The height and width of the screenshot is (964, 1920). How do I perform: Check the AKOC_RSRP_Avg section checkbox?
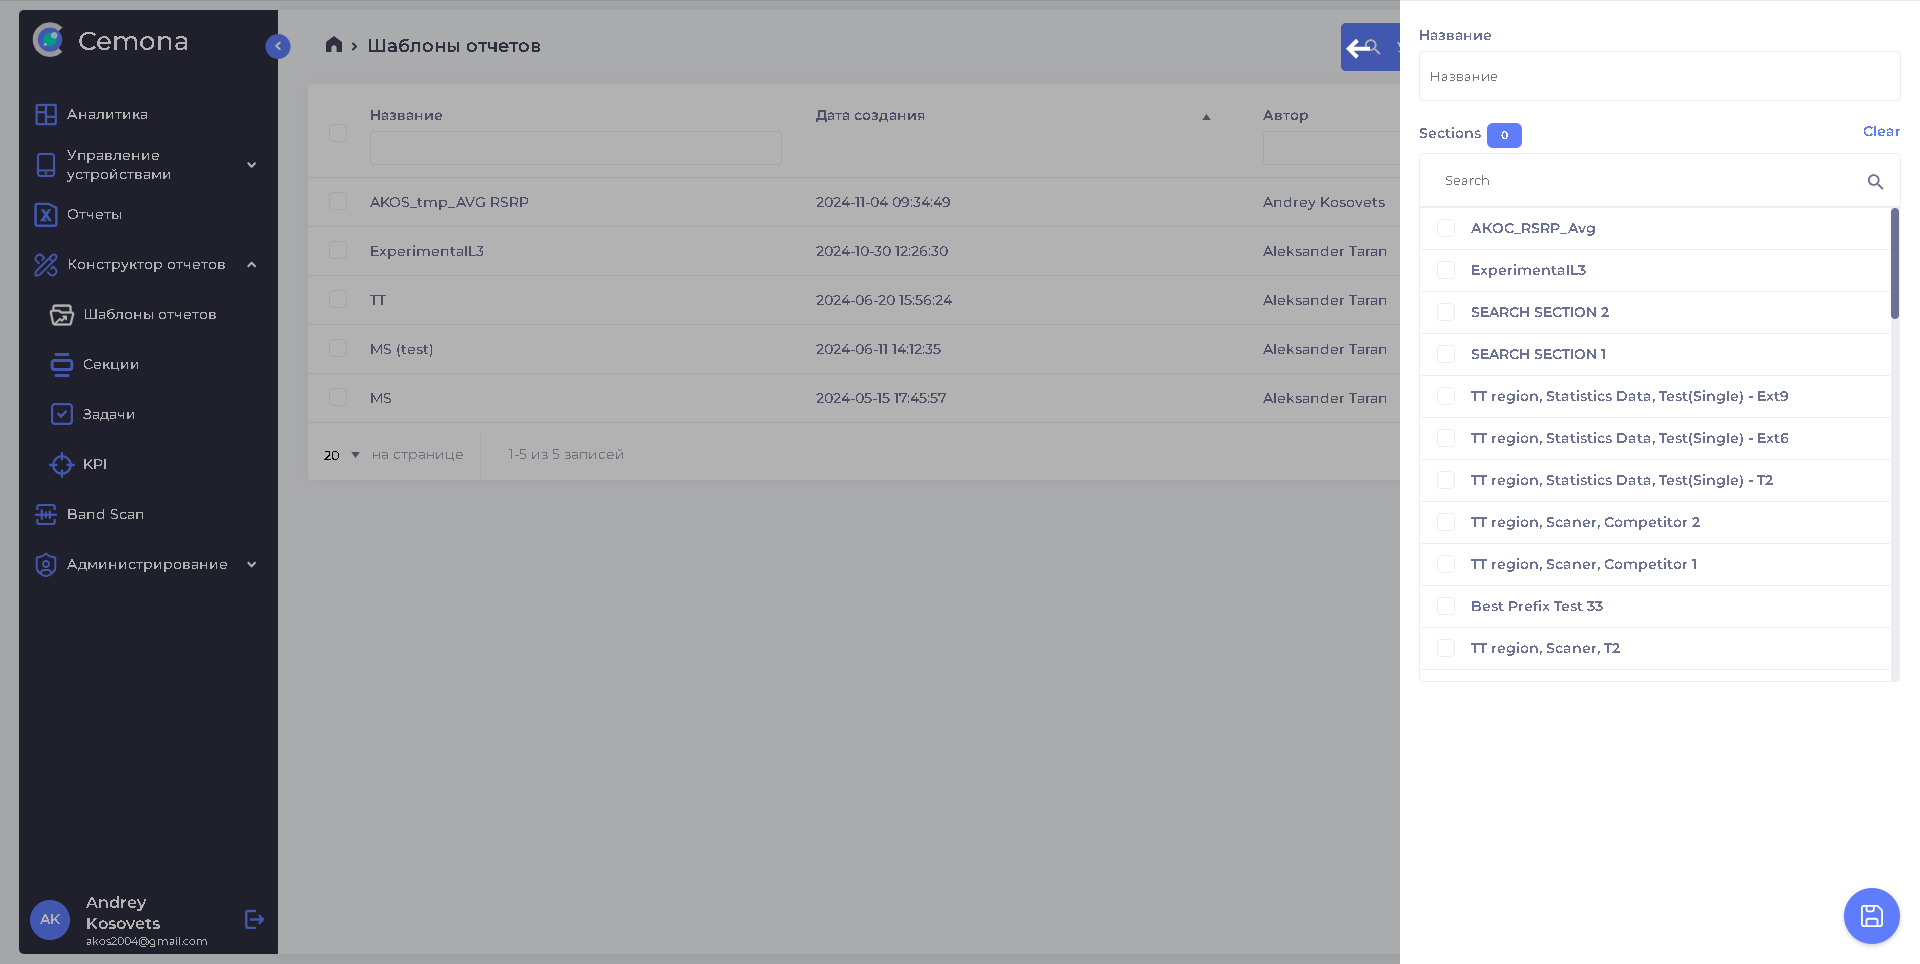pyautogui.click(x=1445, y=228)
